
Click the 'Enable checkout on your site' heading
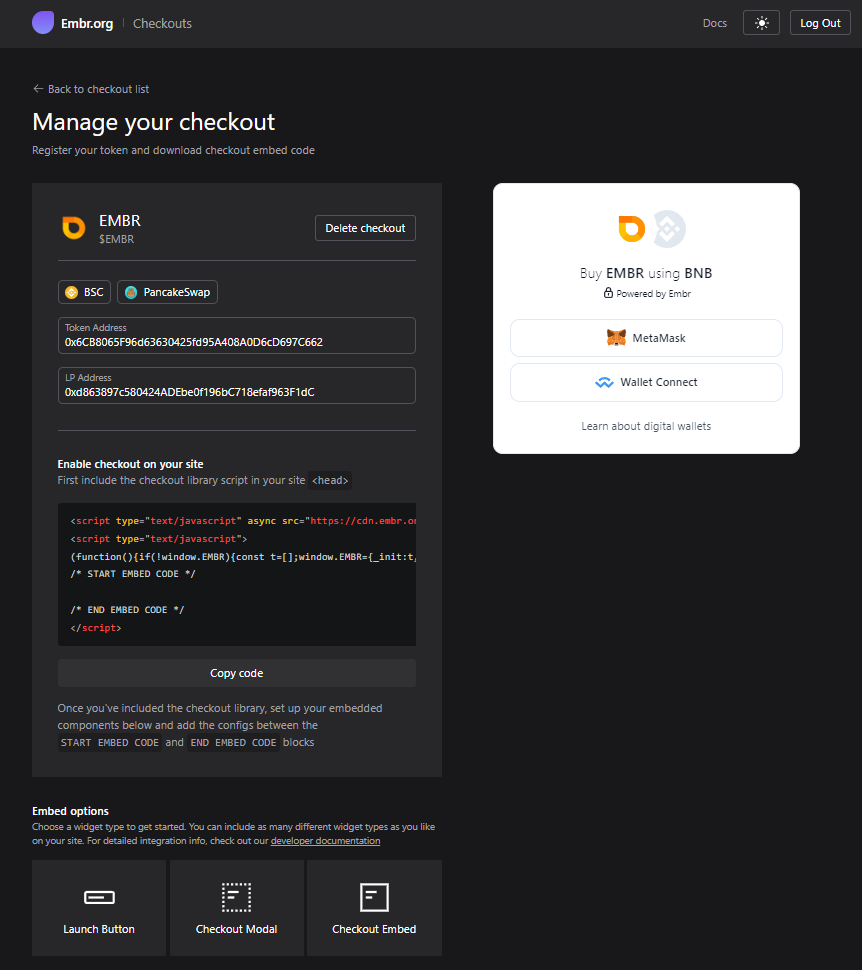[131, 464]
